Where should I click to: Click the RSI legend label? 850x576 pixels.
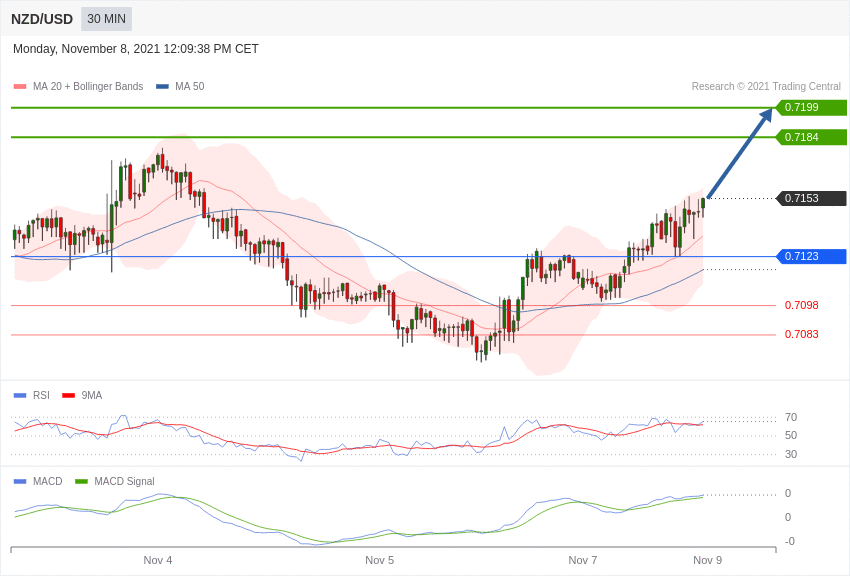41,396
